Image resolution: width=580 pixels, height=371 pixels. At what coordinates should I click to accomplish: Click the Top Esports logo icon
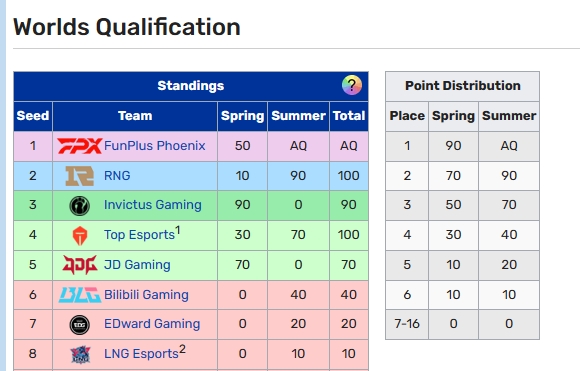click(x=80, y=235)
